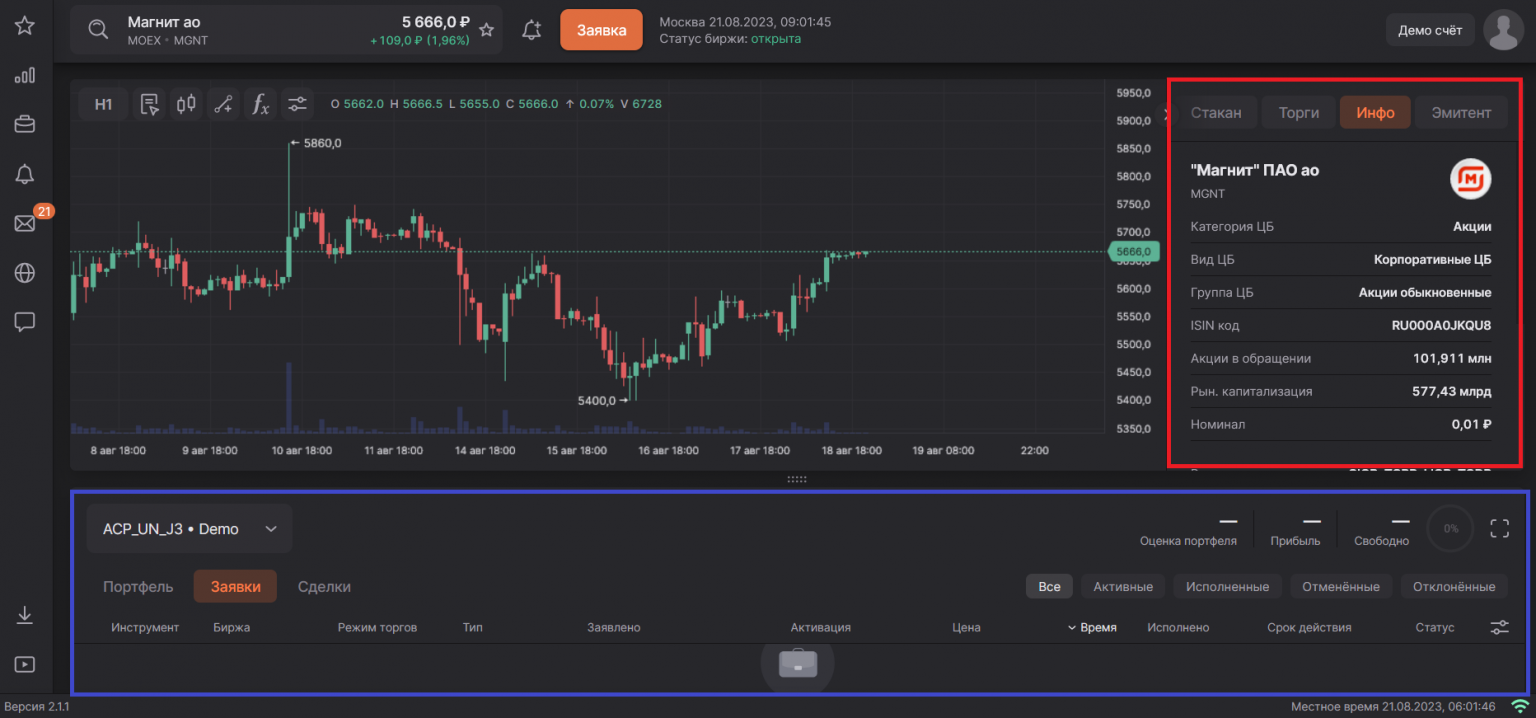Add Магнит to favorites star

[486, 30]
